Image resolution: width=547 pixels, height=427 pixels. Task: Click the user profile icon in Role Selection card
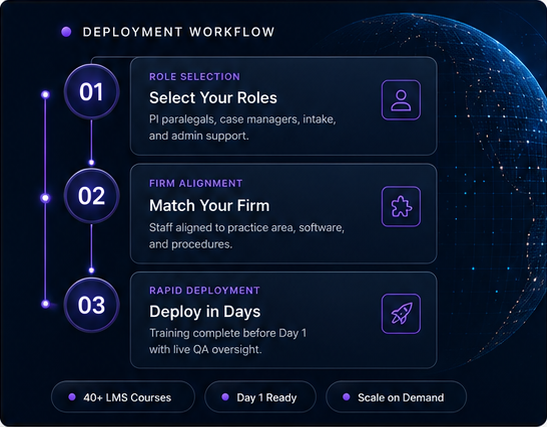pyautogui.click(x=401, y=100)
